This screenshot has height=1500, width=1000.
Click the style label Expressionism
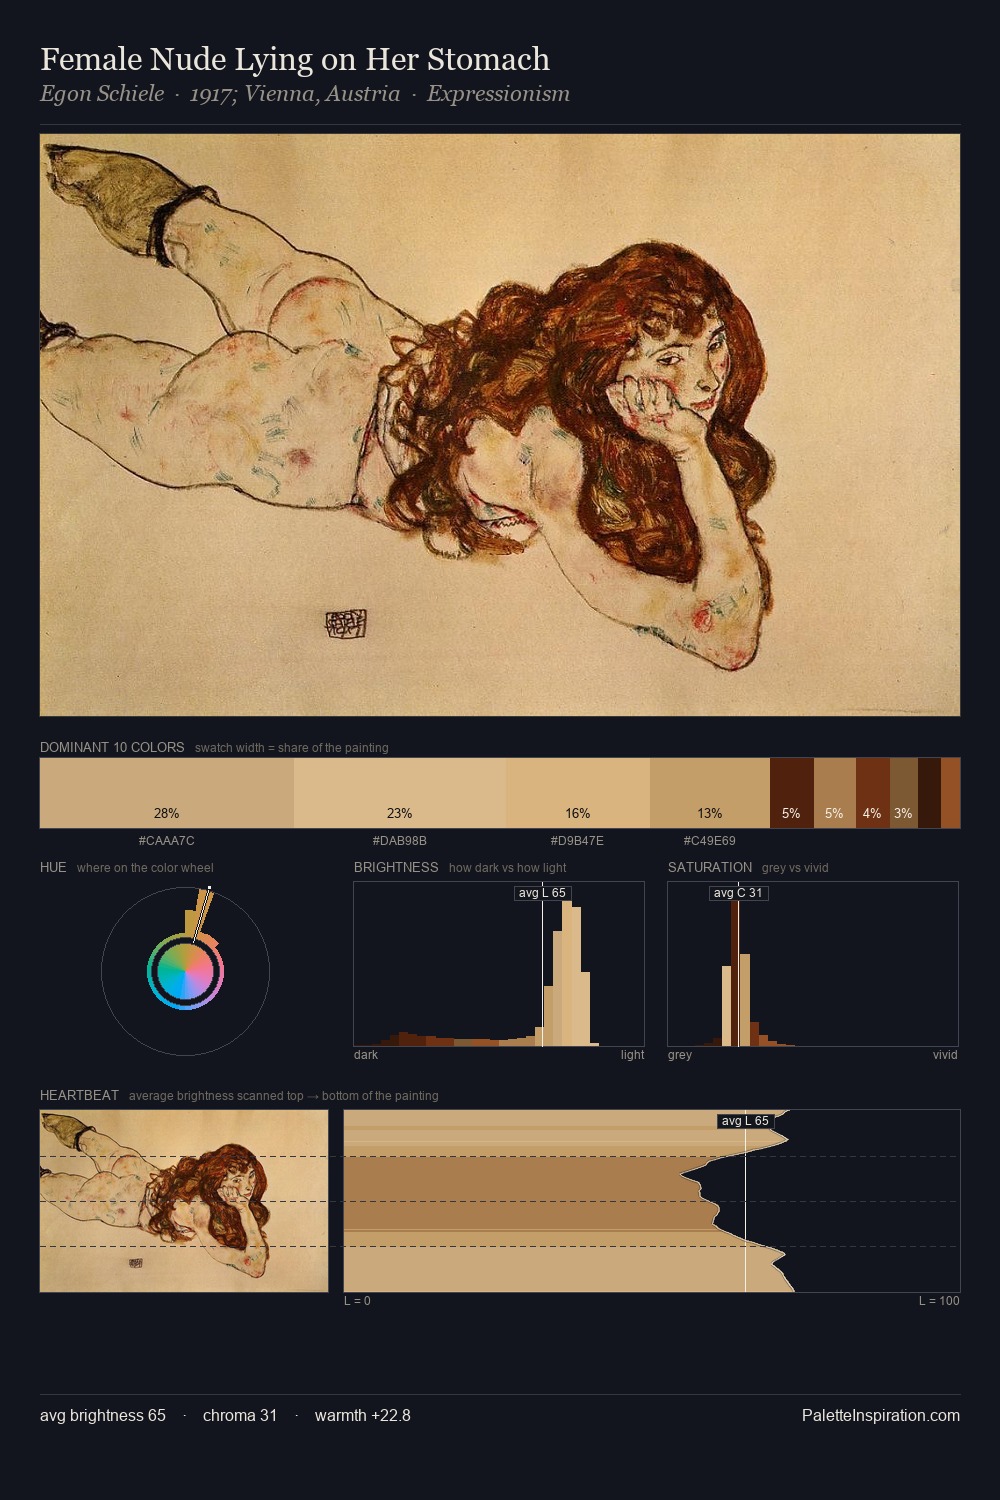[498, 94]
